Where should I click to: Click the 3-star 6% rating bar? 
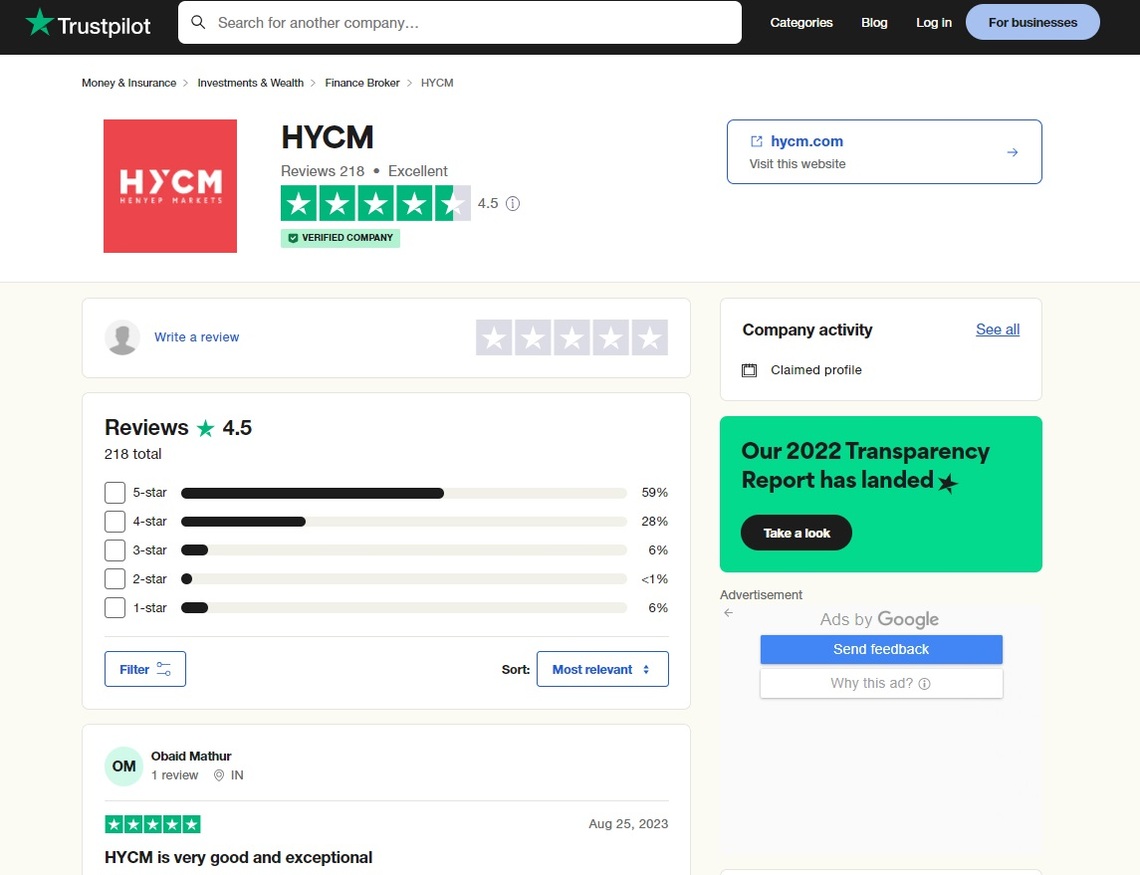click(404, 551)
